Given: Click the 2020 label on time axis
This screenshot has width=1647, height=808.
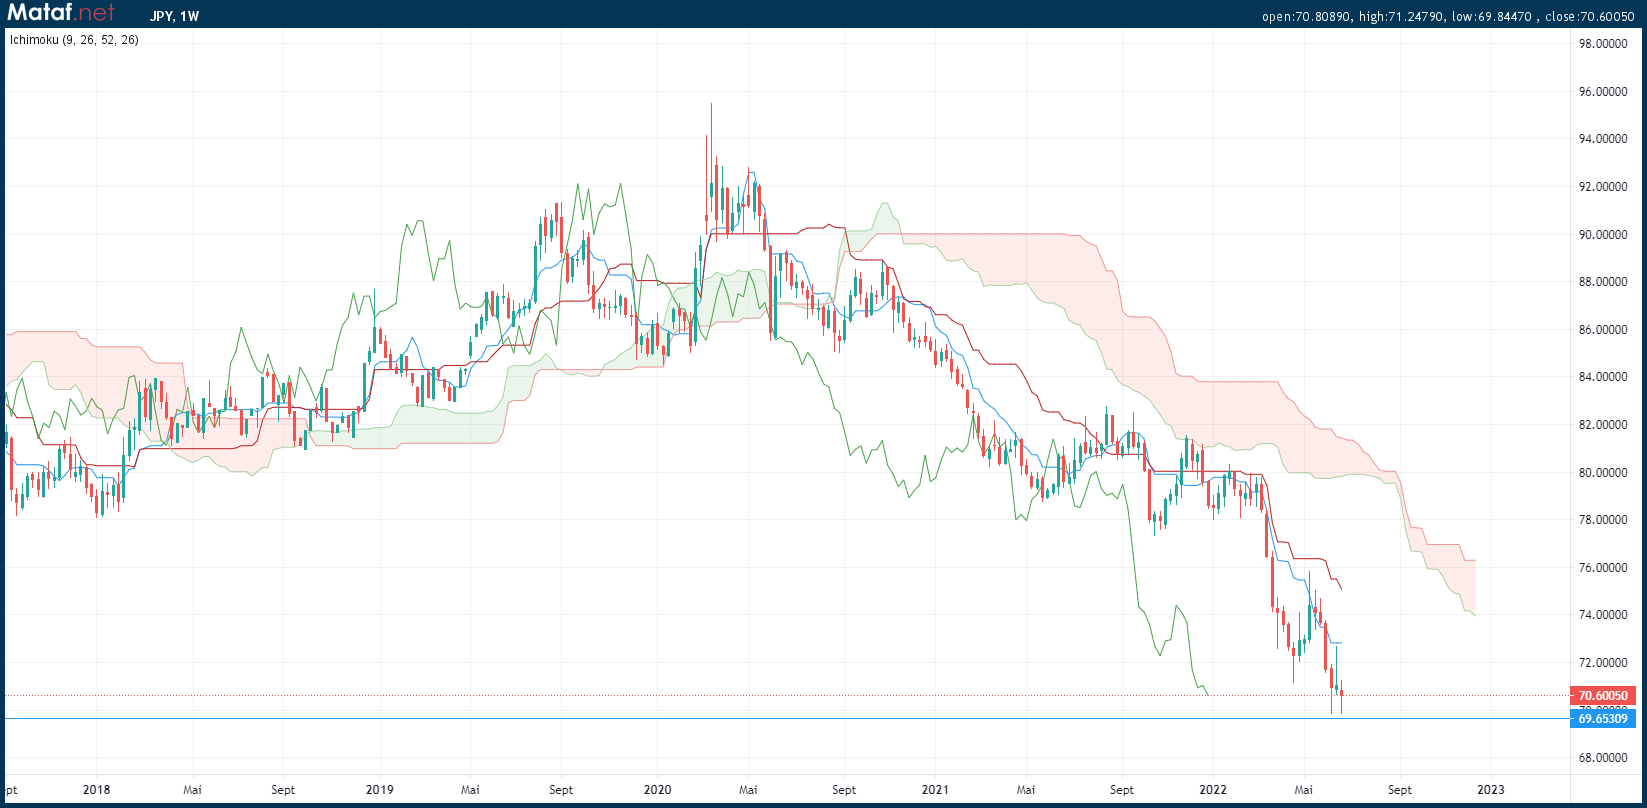Looking at the screenshot, I should pos(657,790).
